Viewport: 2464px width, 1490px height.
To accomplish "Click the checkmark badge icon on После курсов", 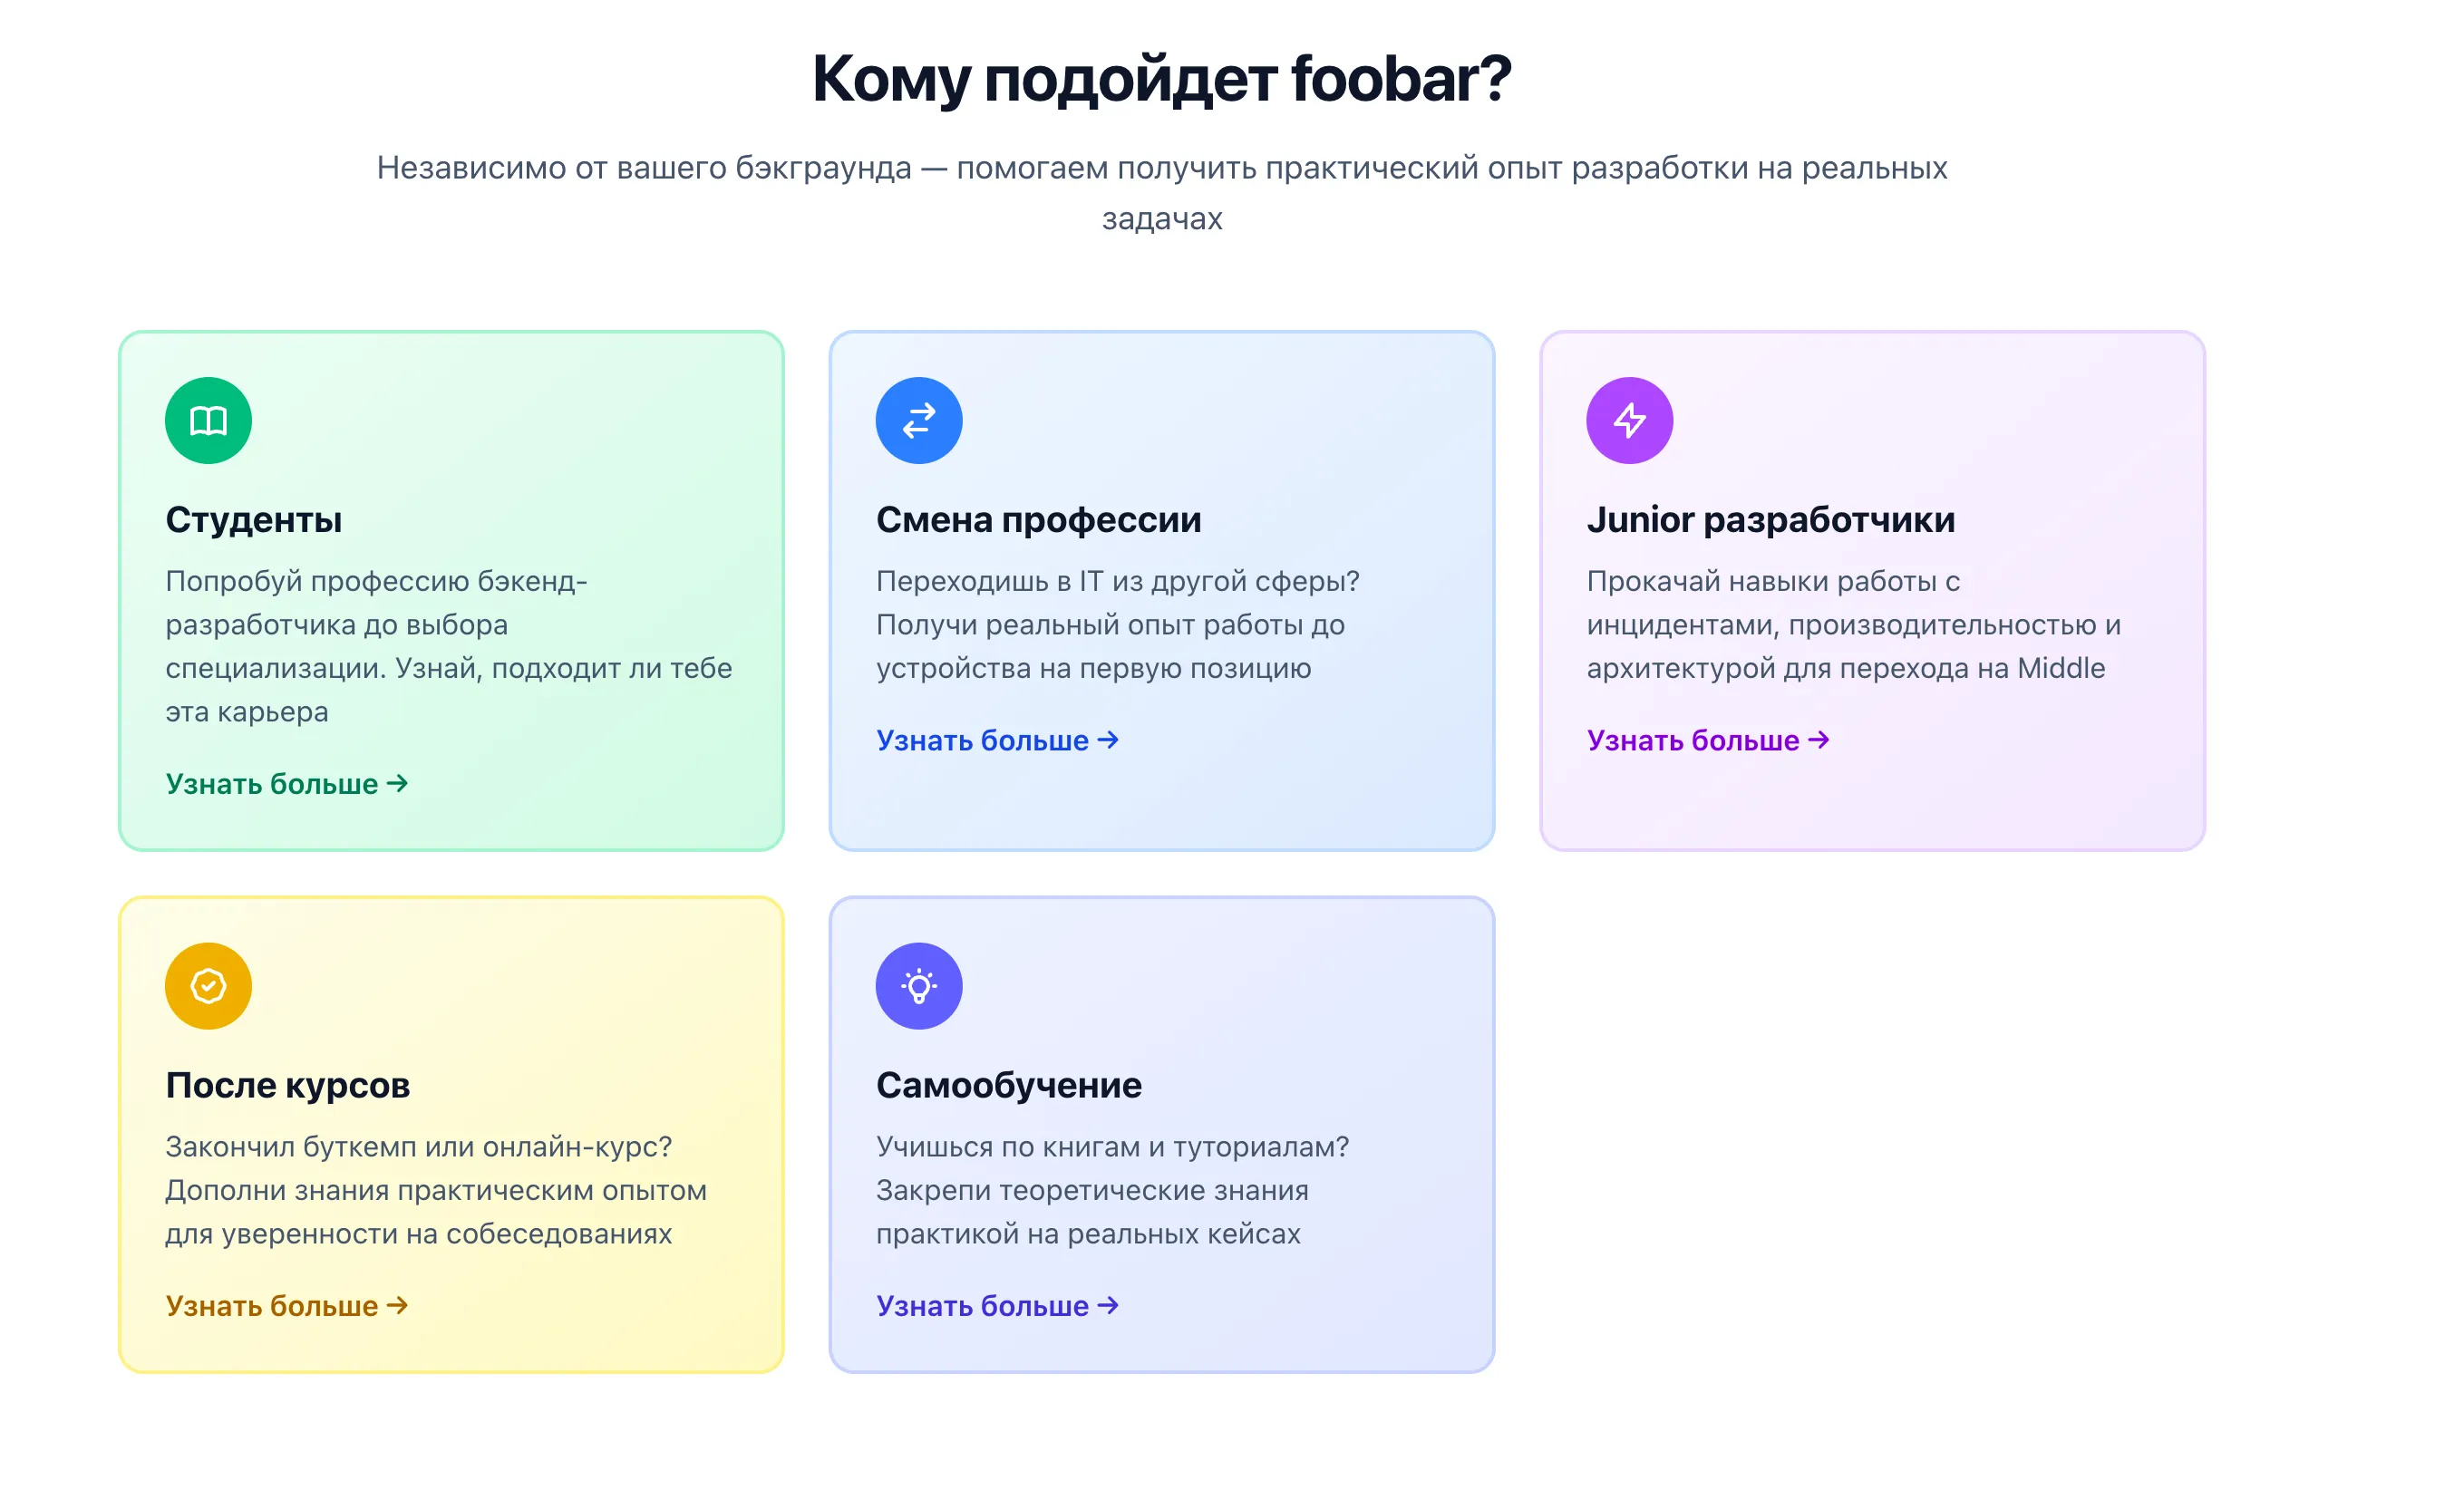I will click(208, 985).
